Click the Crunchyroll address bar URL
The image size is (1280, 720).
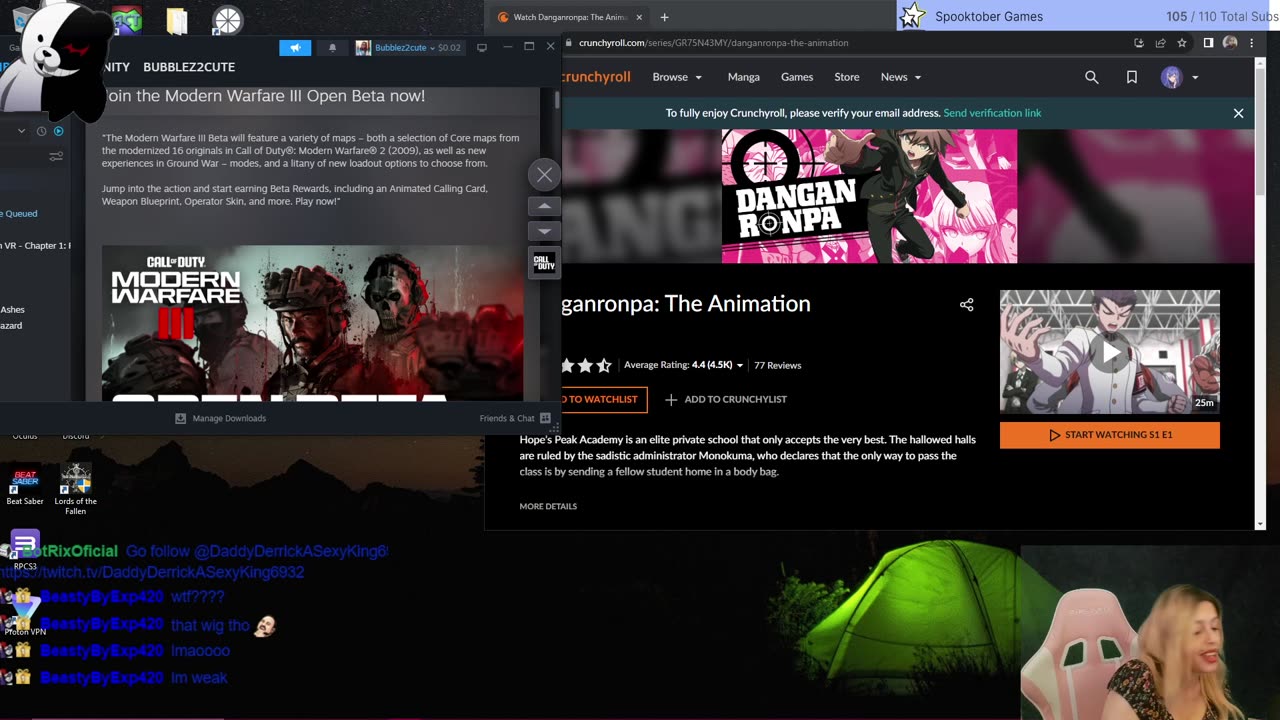[x=713, y=43]
